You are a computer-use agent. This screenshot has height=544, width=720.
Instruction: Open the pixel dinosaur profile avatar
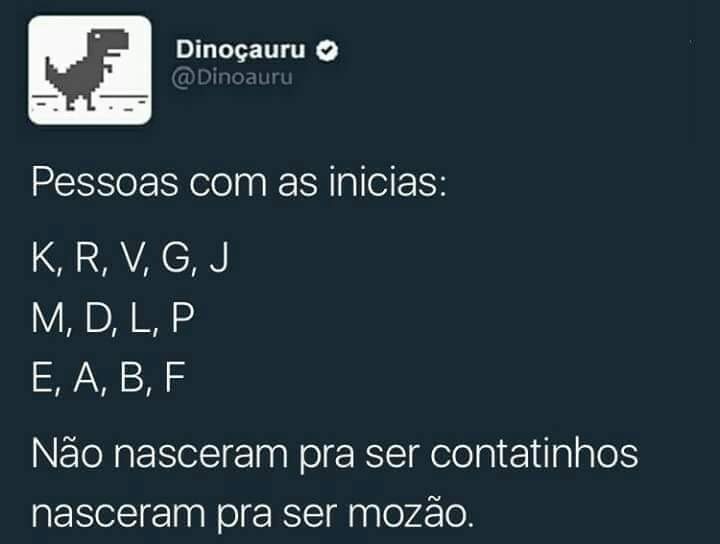pyautogui.click(x=90, y=70)
